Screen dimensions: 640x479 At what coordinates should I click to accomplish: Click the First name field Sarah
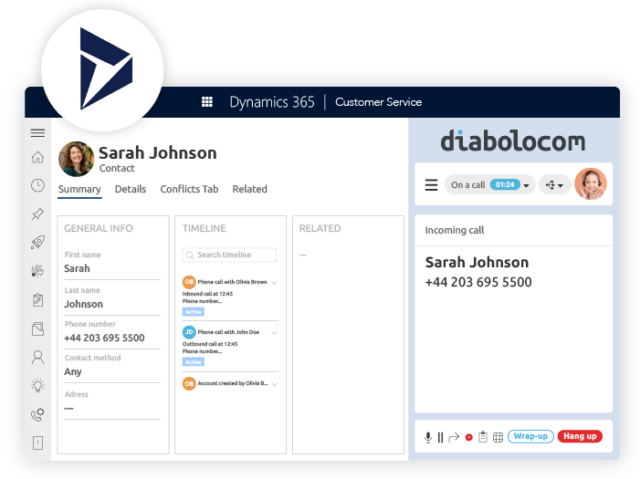pyautogui.click(x=112, y=268)
